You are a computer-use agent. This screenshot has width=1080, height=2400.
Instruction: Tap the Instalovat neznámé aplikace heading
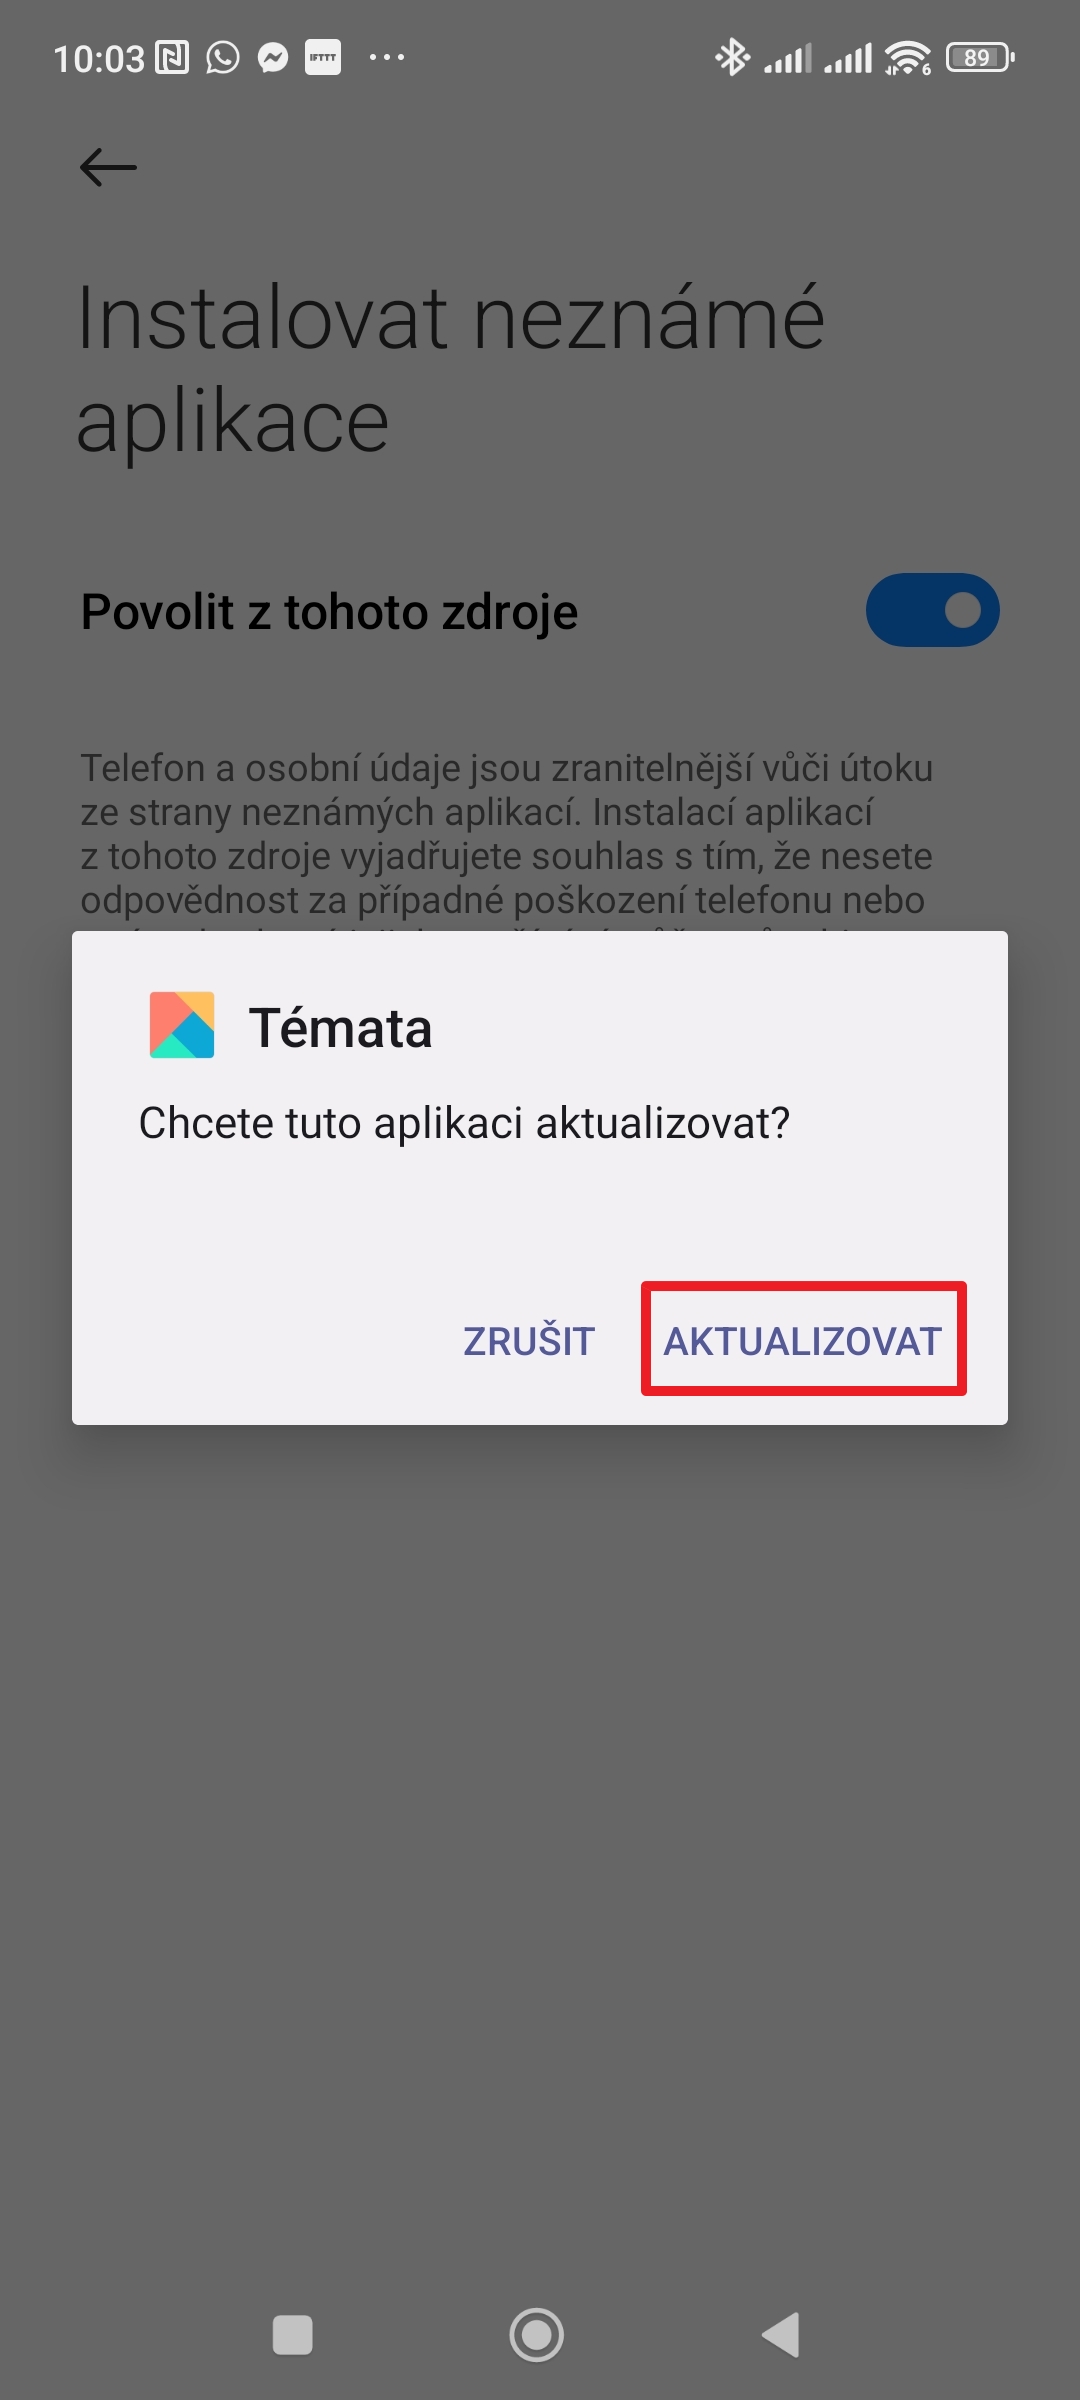[451, 368]
